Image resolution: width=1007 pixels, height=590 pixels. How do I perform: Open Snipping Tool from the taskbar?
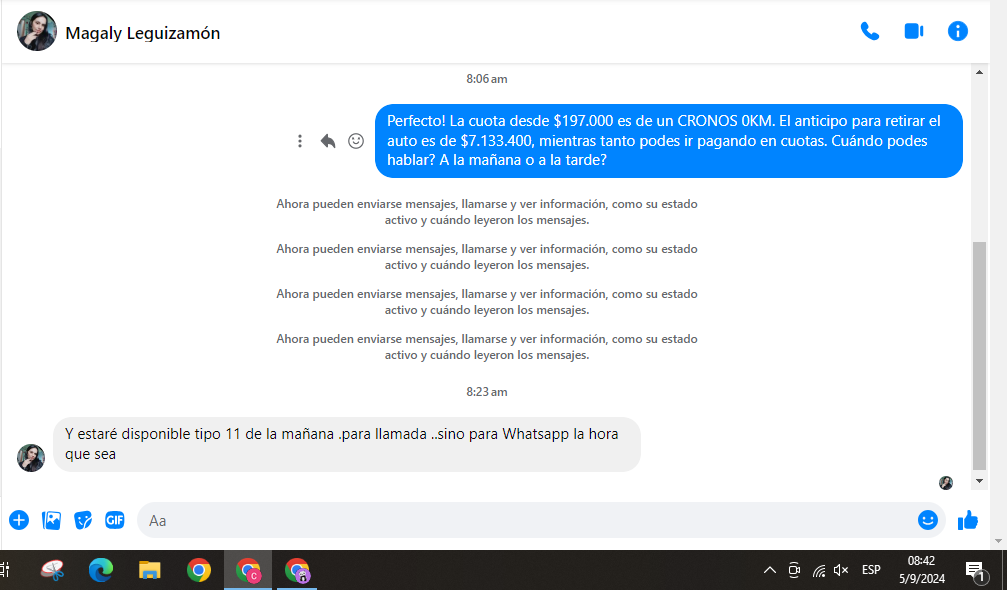point(53,570)
